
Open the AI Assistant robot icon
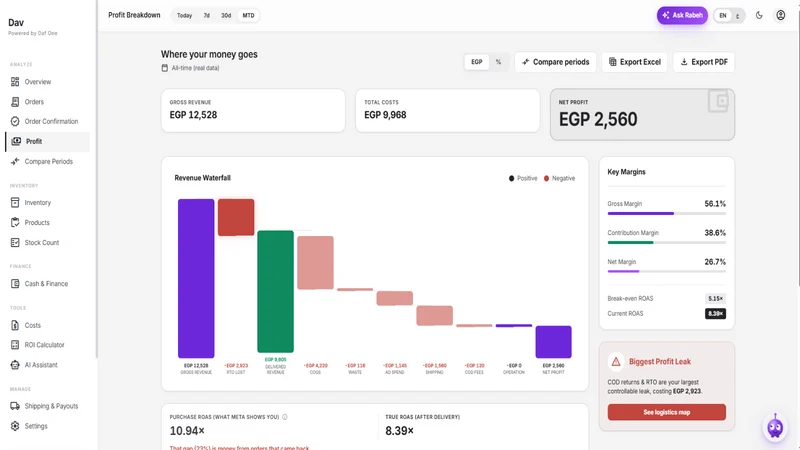click(15, 365)
